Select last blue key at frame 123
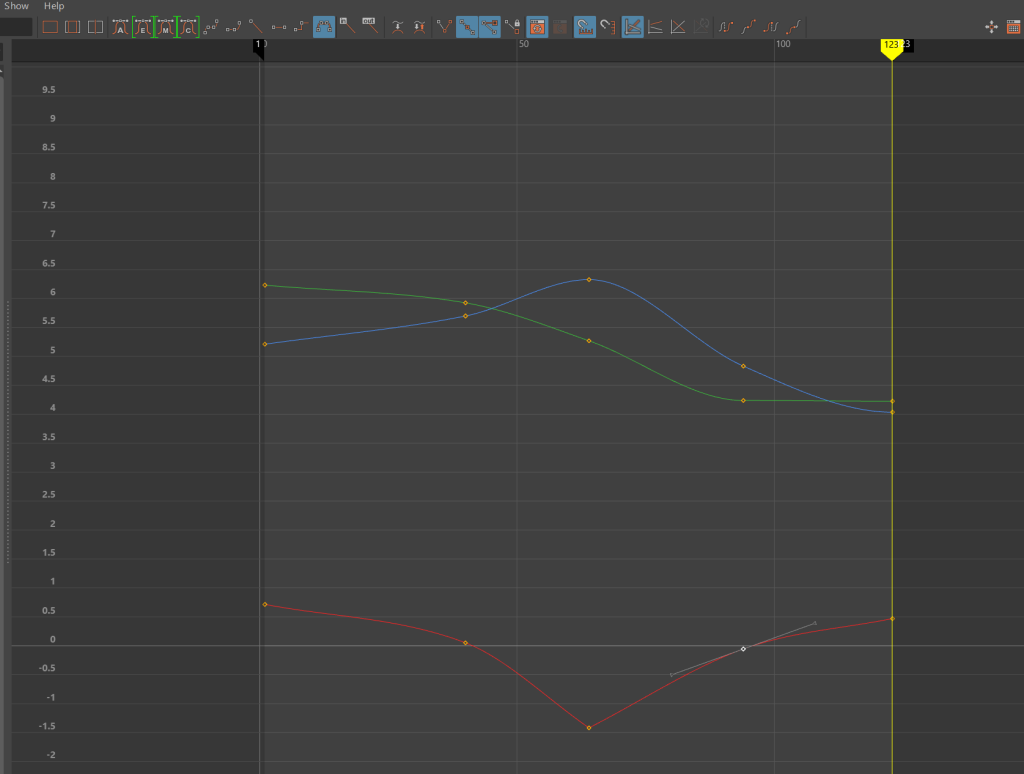This screenshot has width=1024, height=774. pos(892,412)
